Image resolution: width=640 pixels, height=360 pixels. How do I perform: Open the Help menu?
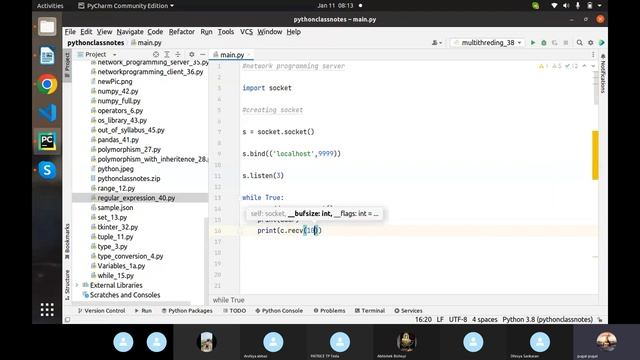tap(293, 32)
